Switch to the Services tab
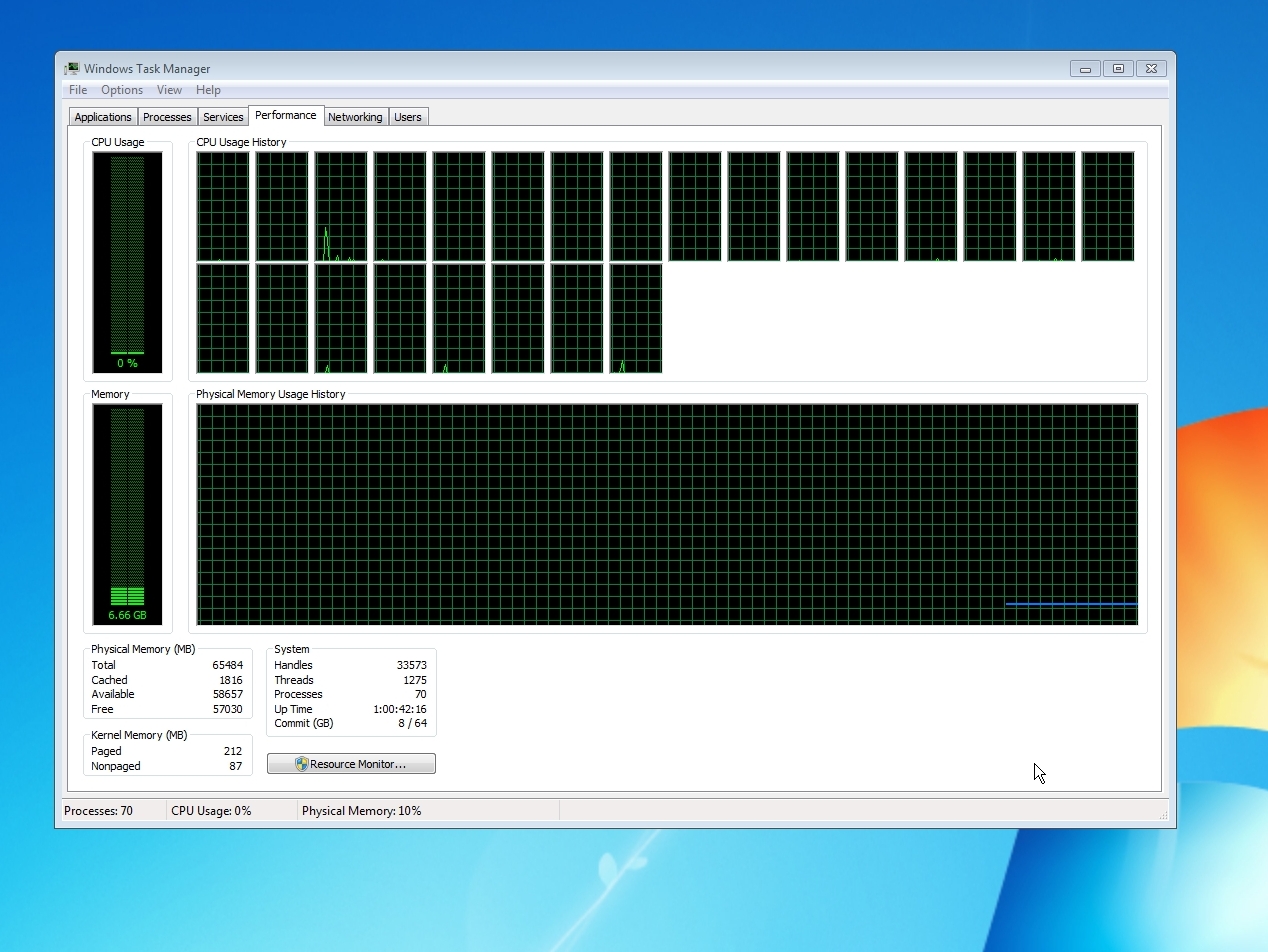 pos(223,117)
